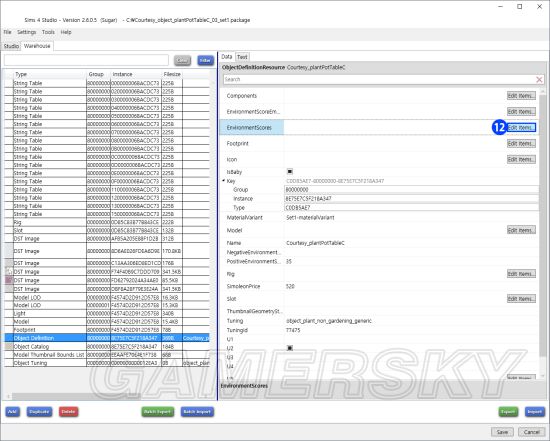Click the Object Catalog row thumbnail icon

9,346
